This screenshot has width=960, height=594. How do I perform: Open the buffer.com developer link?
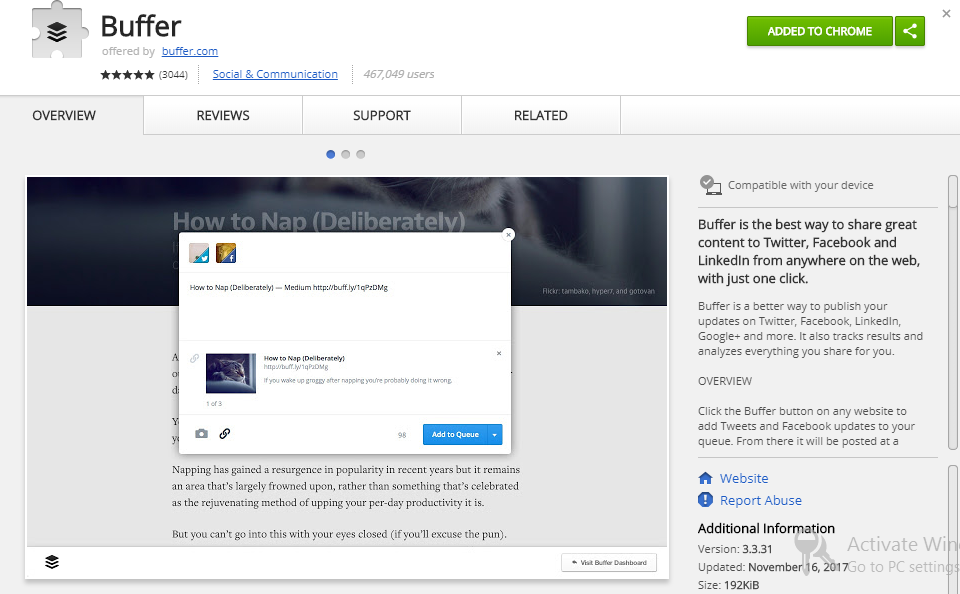[190, 51]
